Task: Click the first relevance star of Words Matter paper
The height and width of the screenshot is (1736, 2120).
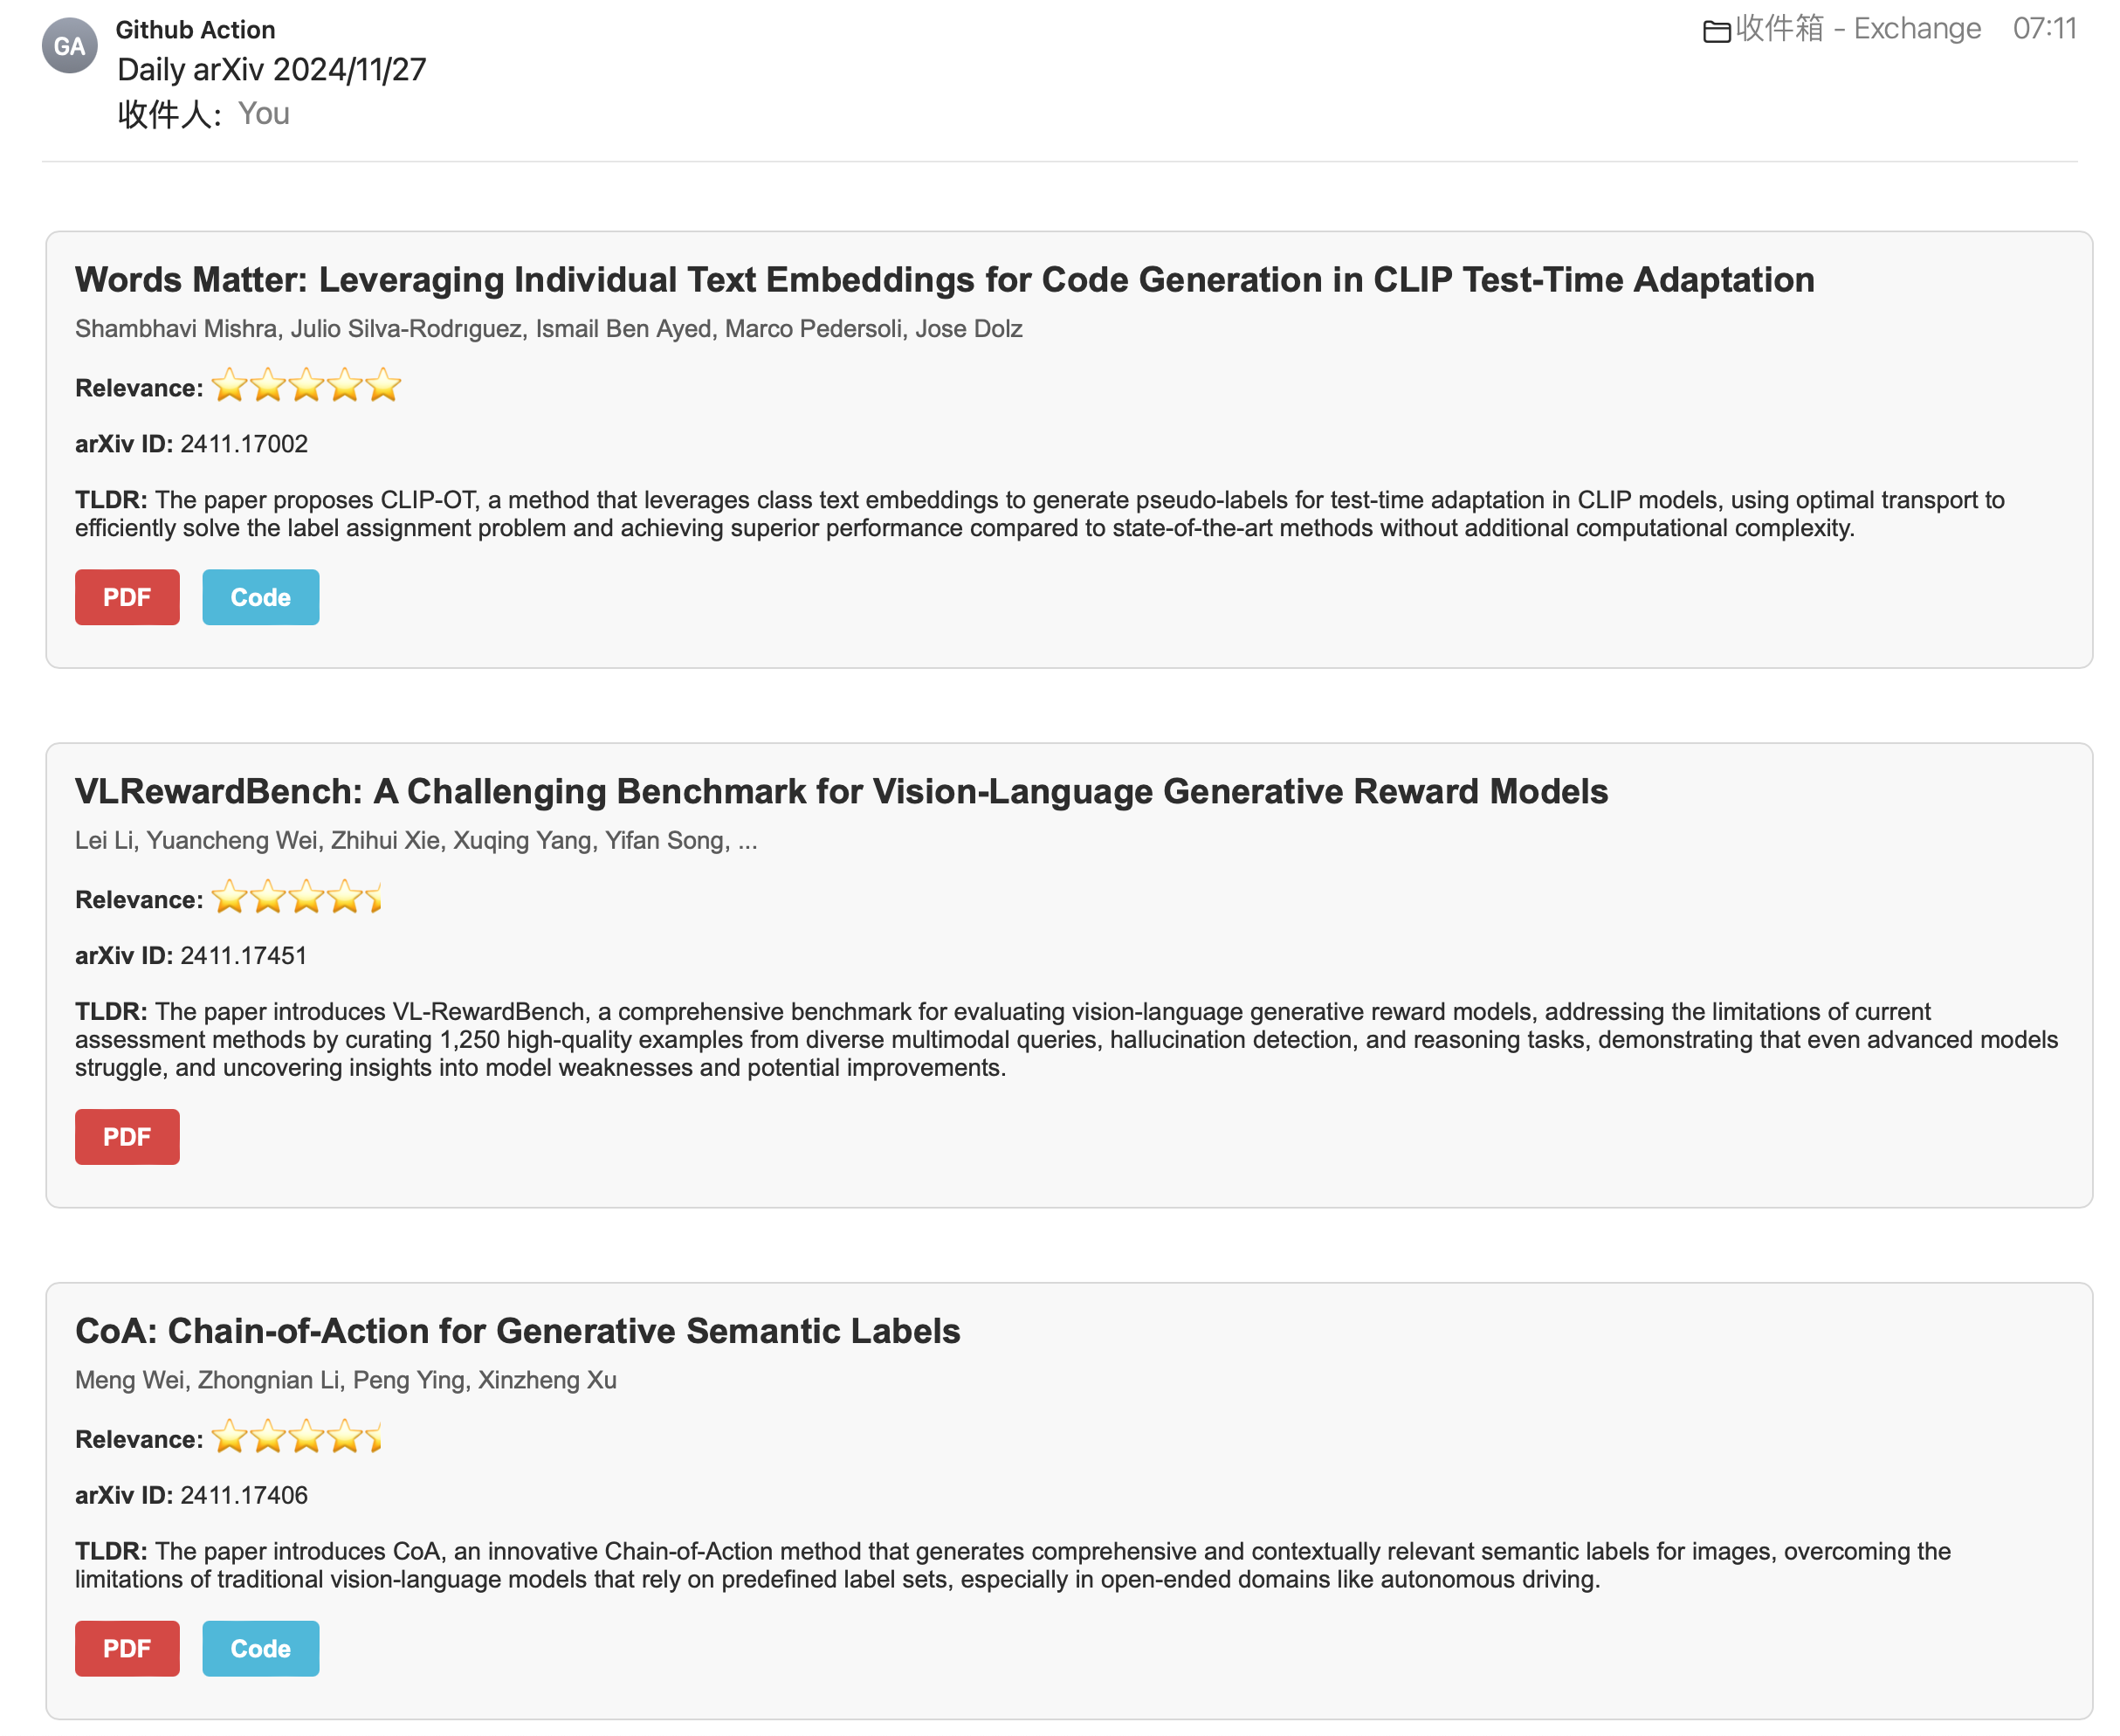Action: click(229, 387)
